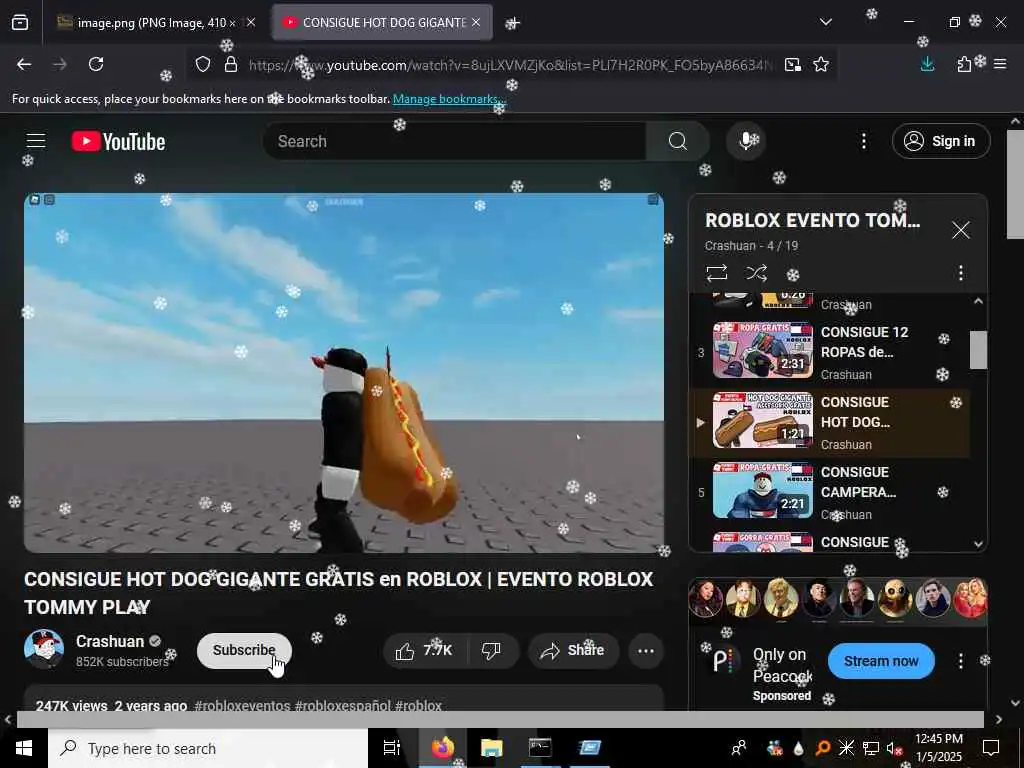Share this video
This screenshot has width=1024, height=768.
[573, 650]
